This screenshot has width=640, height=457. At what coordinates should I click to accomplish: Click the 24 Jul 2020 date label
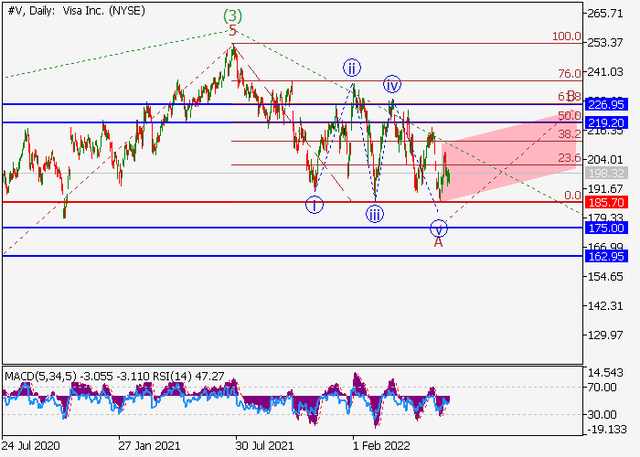coord(31,446)
